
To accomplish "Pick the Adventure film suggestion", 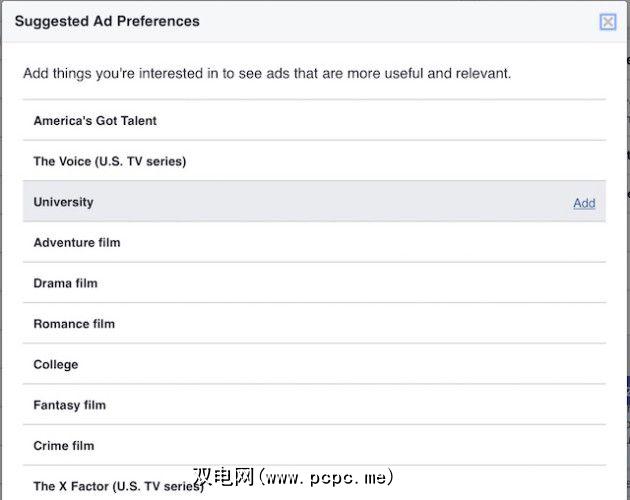I will (77, 243).
